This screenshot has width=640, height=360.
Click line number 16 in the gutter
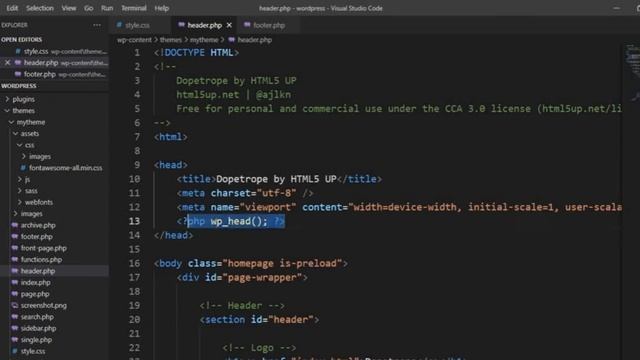pos(134,263)
